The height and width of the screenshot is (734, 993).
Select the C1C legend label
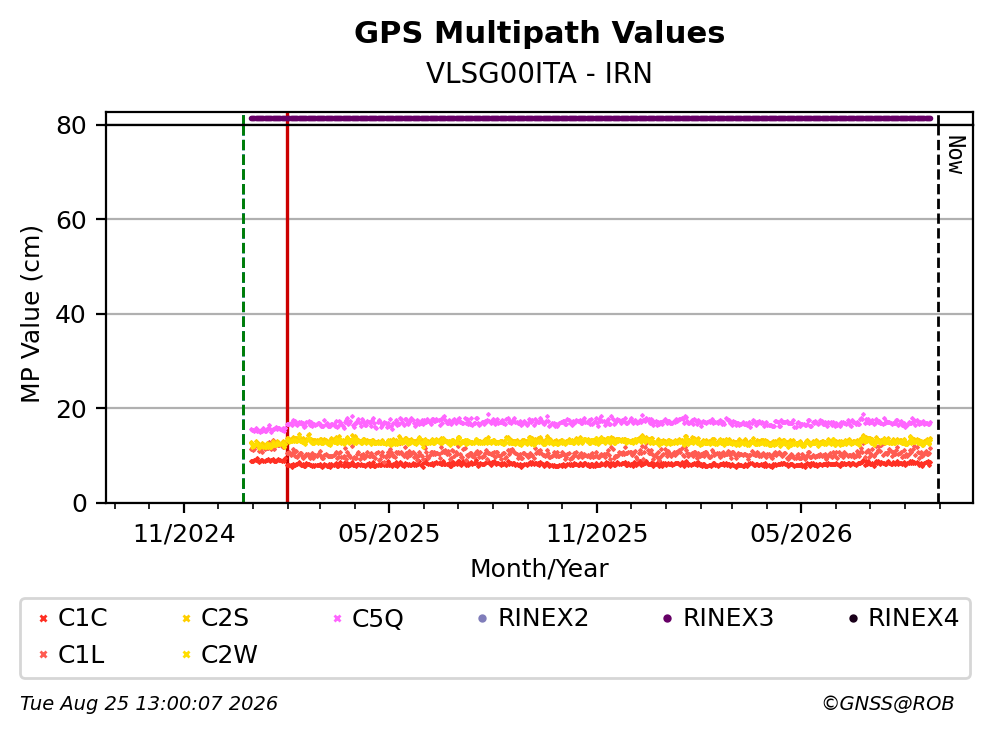pyautogui.click(x=82, y=617)
